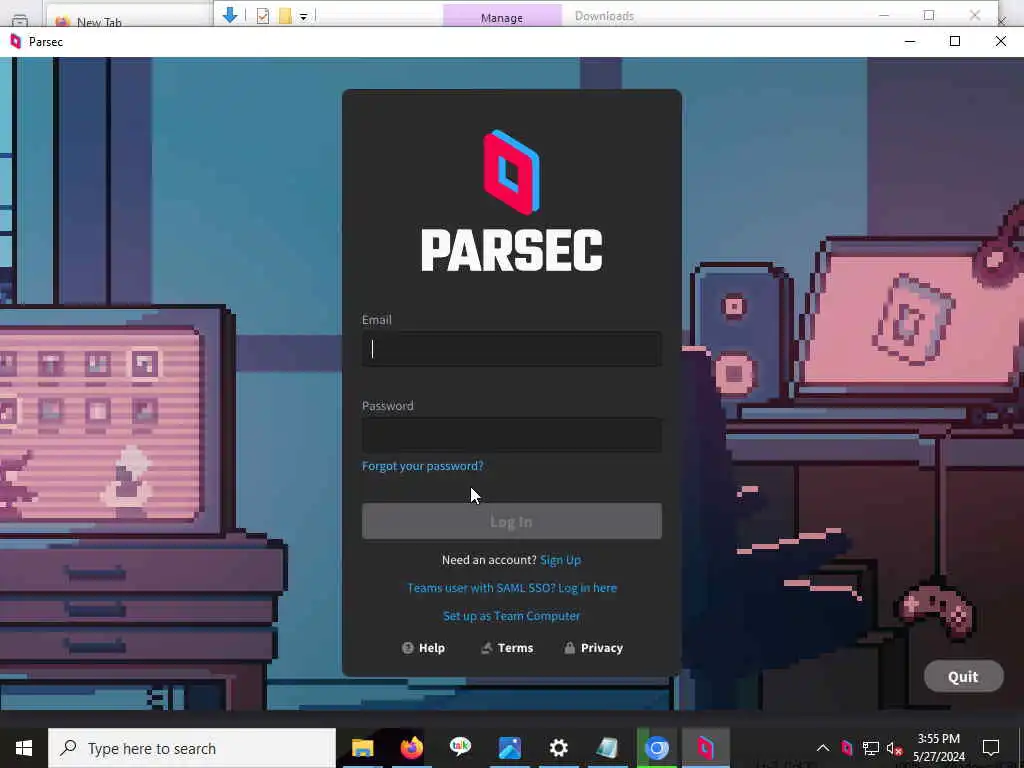1024x768 pixels.
Task: Minimize the Parsec window
Action: click(910, 42)
